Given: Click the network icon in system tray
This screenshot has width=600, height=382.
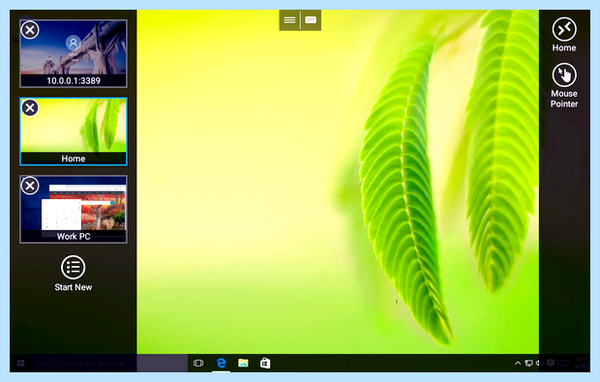Looking at the screenshot, I should click(x=529, y=363).
